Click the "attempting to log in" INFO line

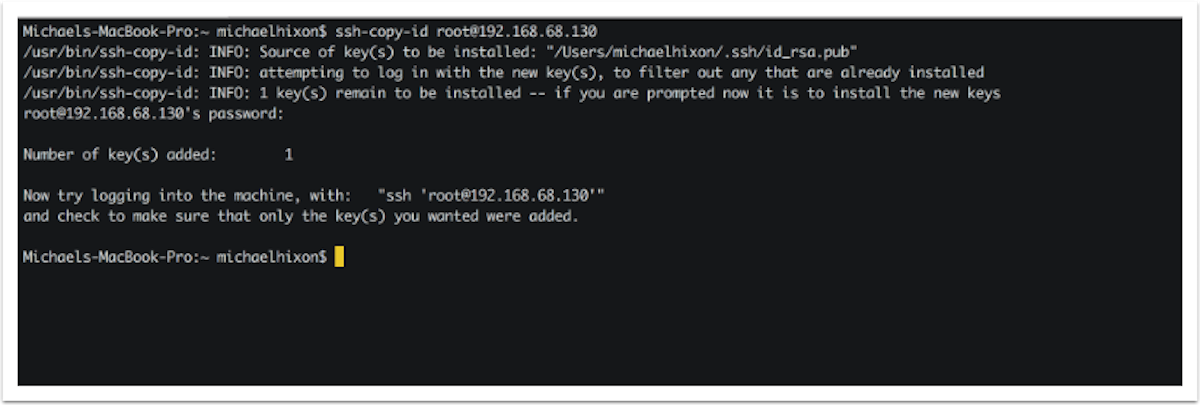point(503,72)
